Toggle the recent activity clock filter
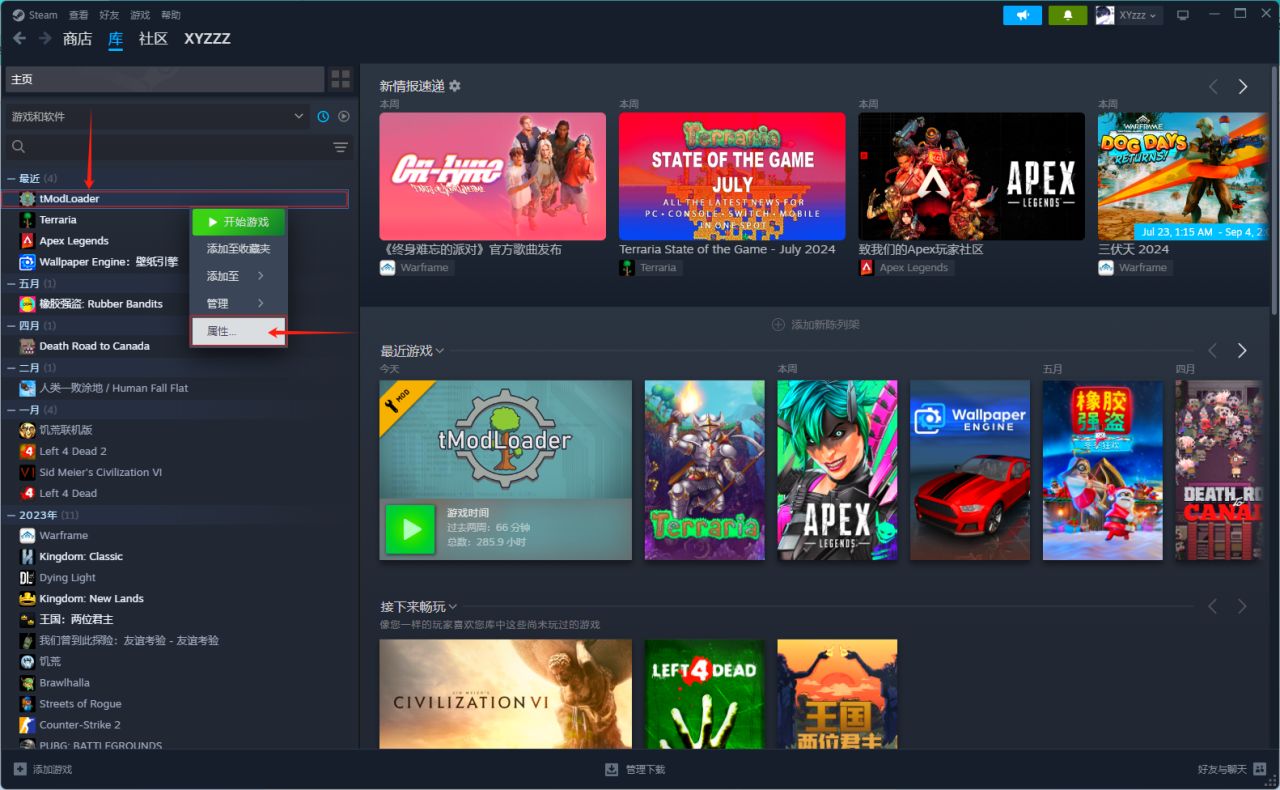 (323, 117)
